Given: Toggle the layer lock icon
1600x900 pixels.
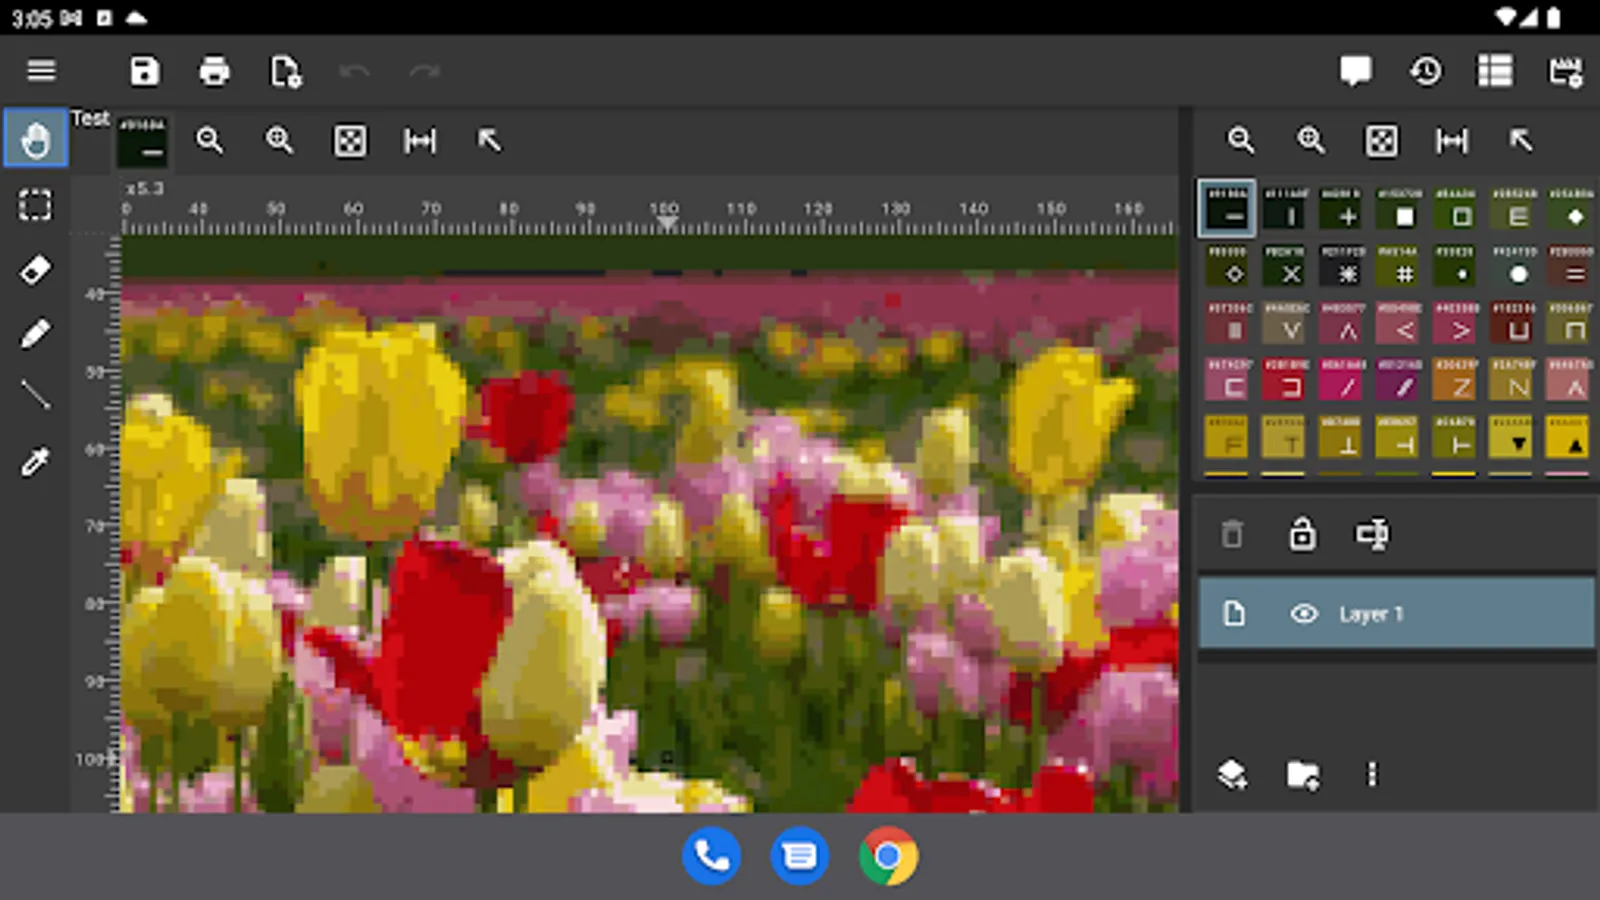Looking at the screenshot, I should pos(1302,534).
